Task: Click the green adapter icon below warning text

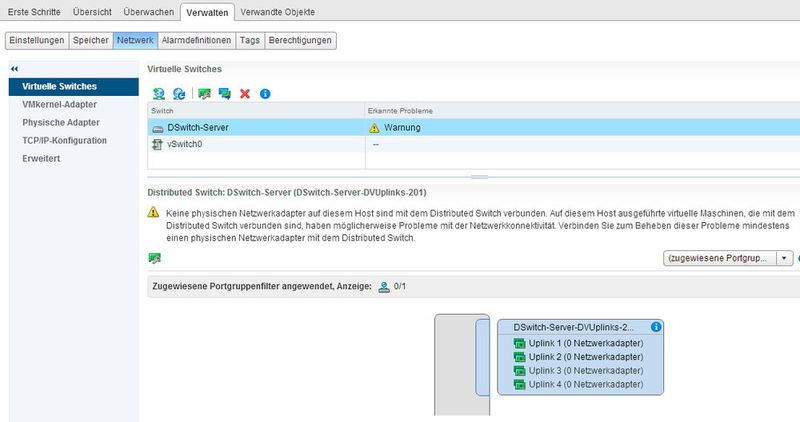Action: (x=155, y=258)
